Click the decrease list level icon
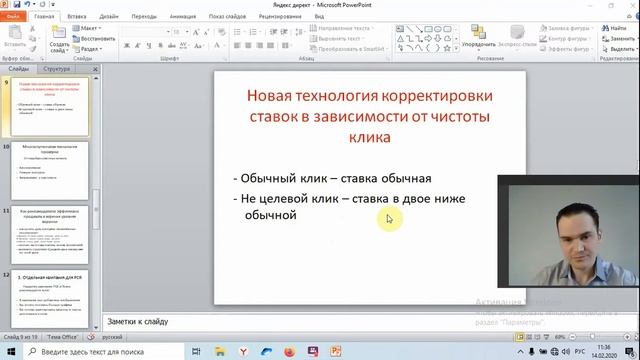Screen dimensions: 640x360 coord(273,32)
